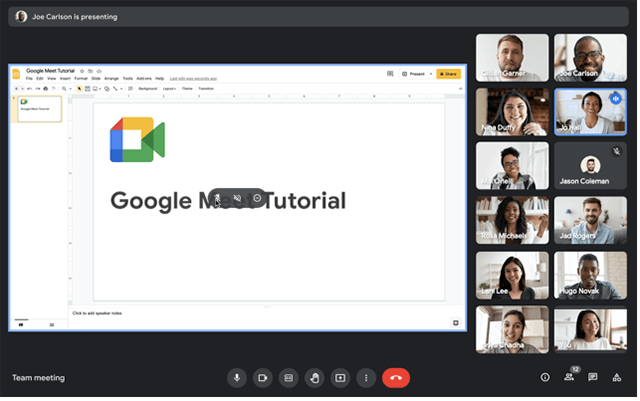Click 'Joe Carlson is presenting' banner

click(318, 17)
